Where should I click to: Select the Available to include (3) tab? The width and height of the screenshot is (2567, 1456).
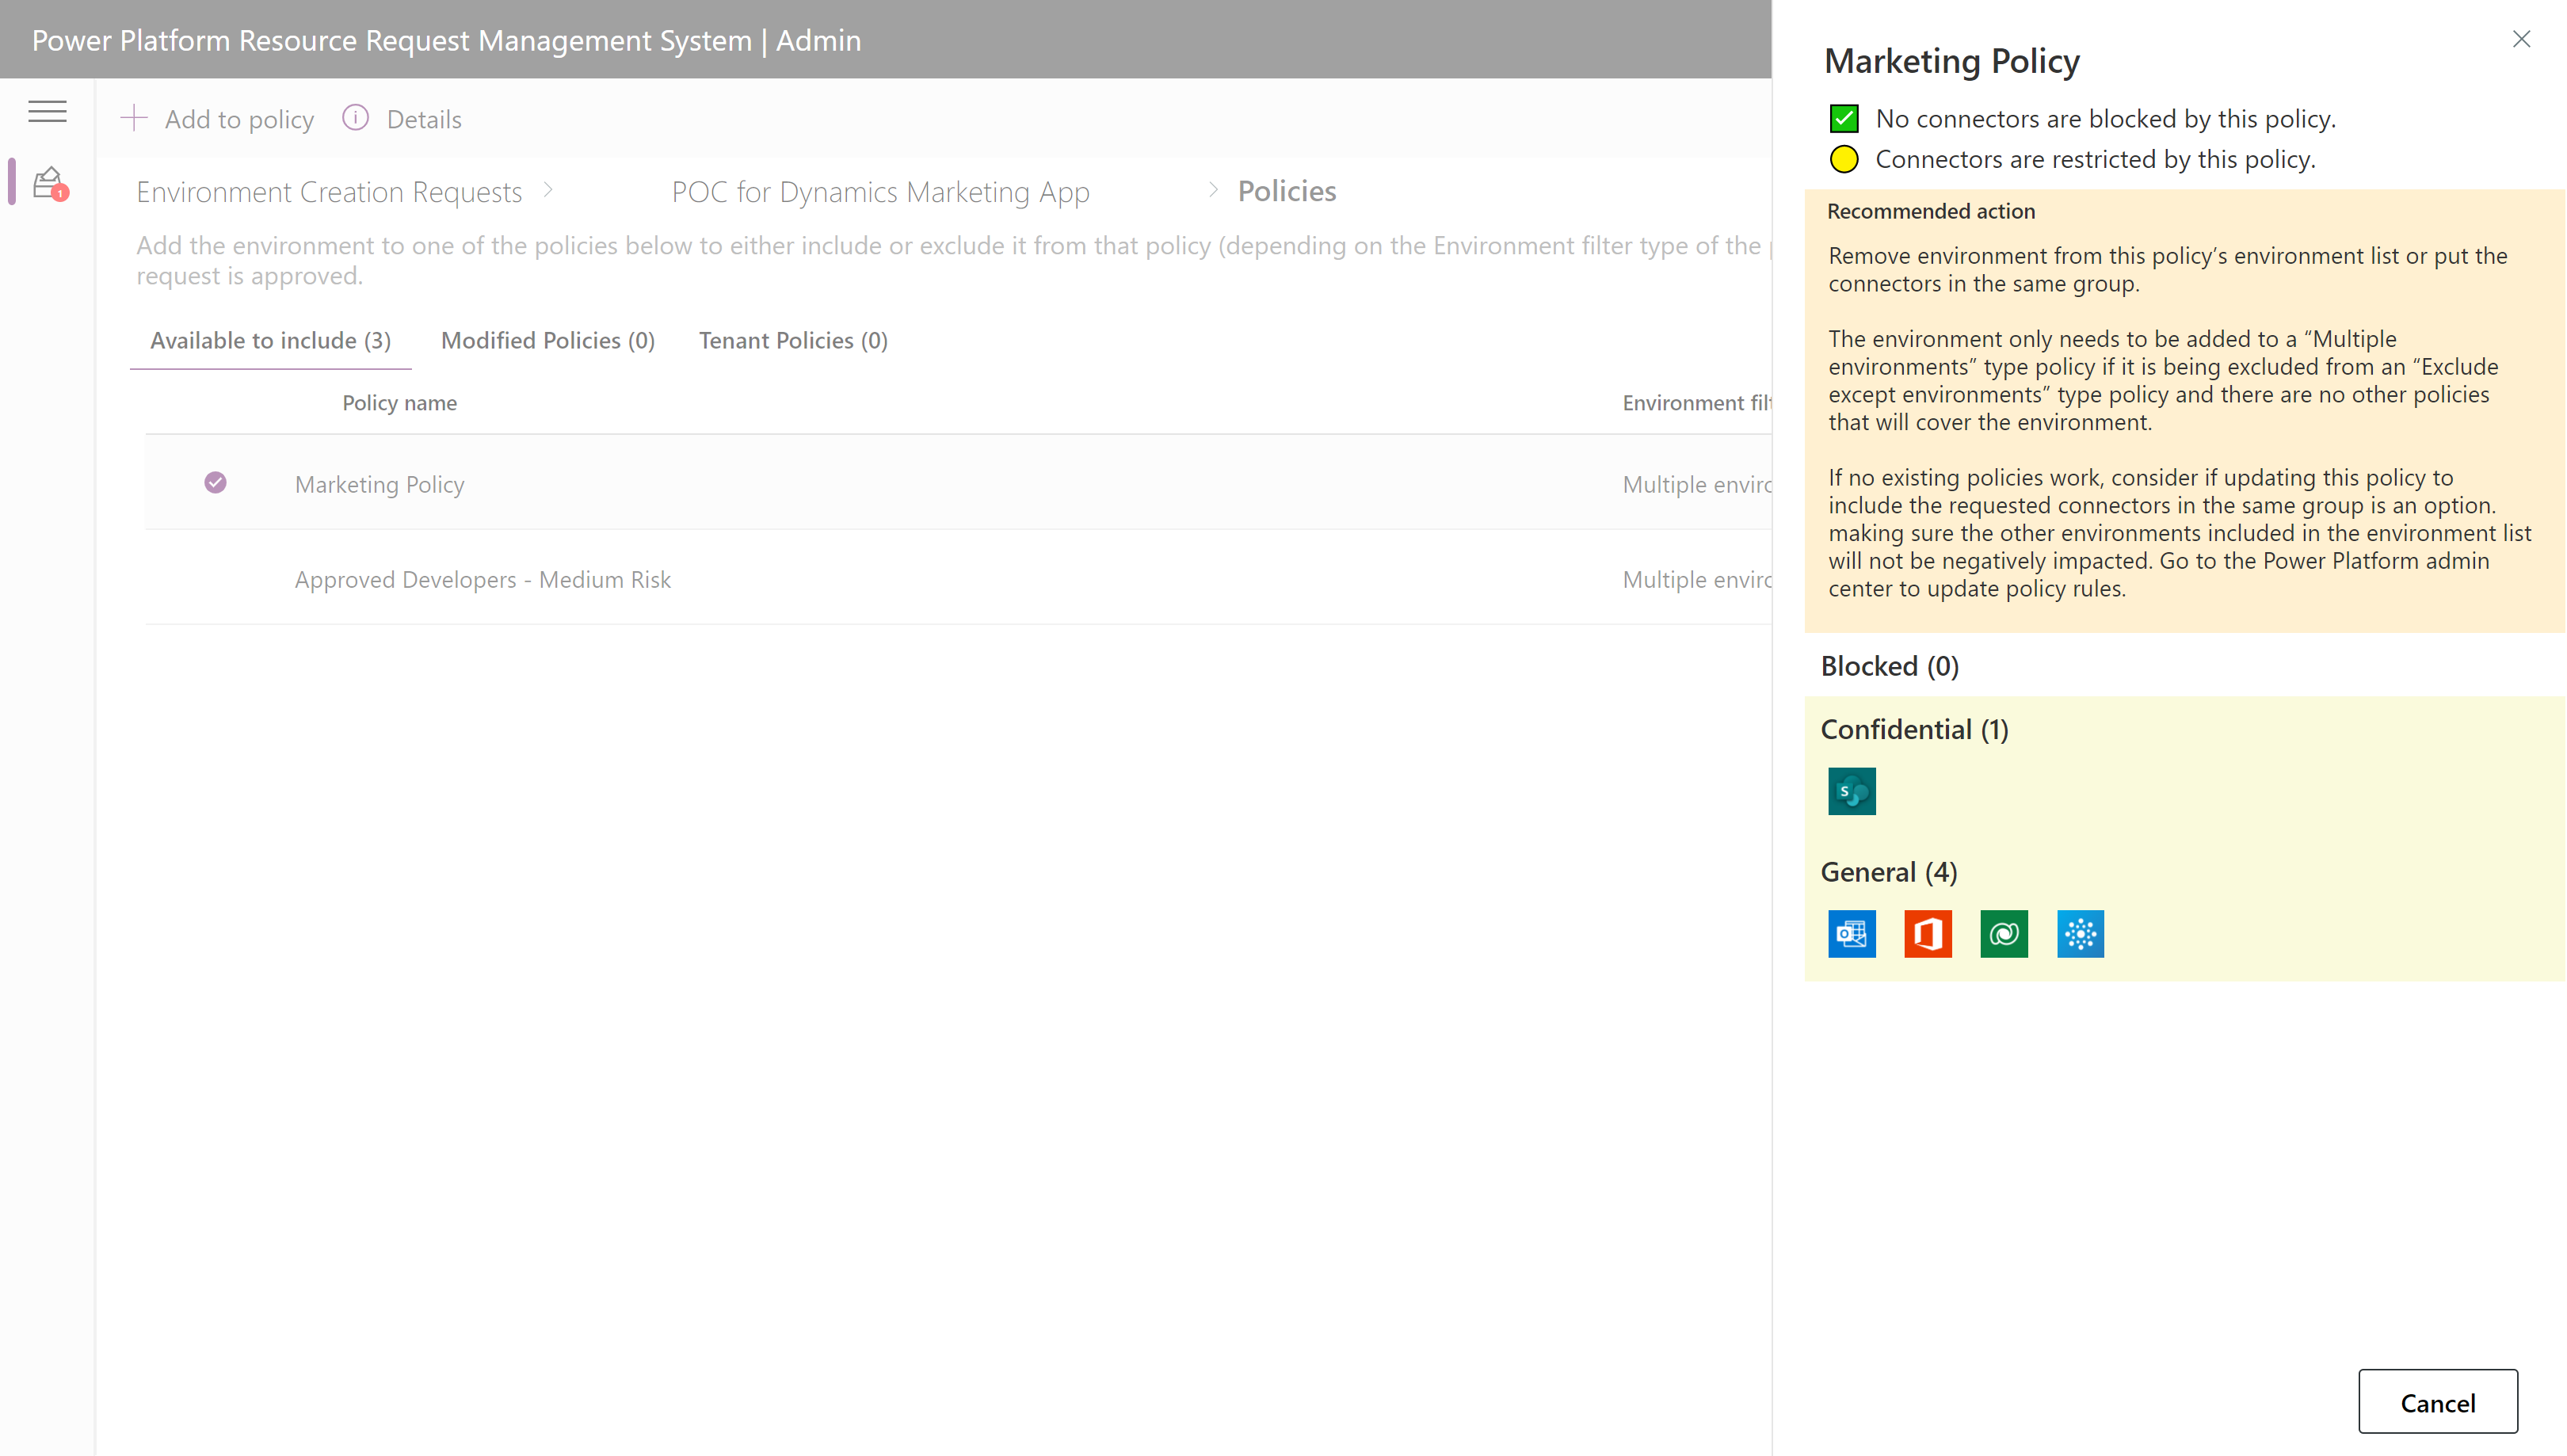272,338
